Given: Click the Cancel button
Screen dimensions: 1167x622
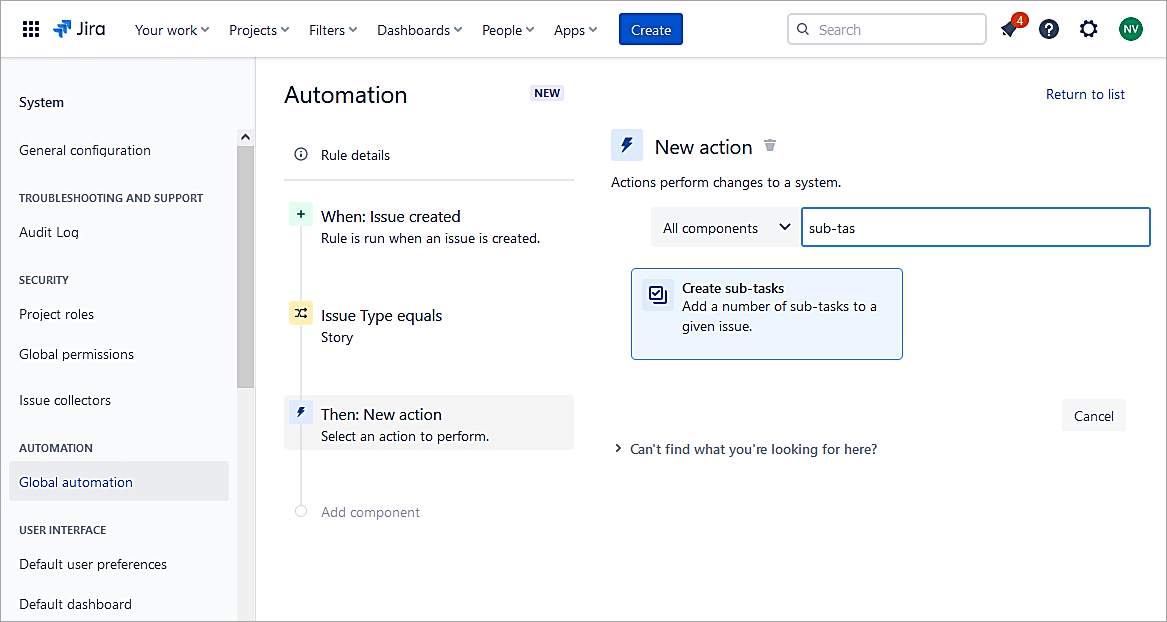Looking at the screenshot, I should pyautogui.click(x=1093, y=416).
